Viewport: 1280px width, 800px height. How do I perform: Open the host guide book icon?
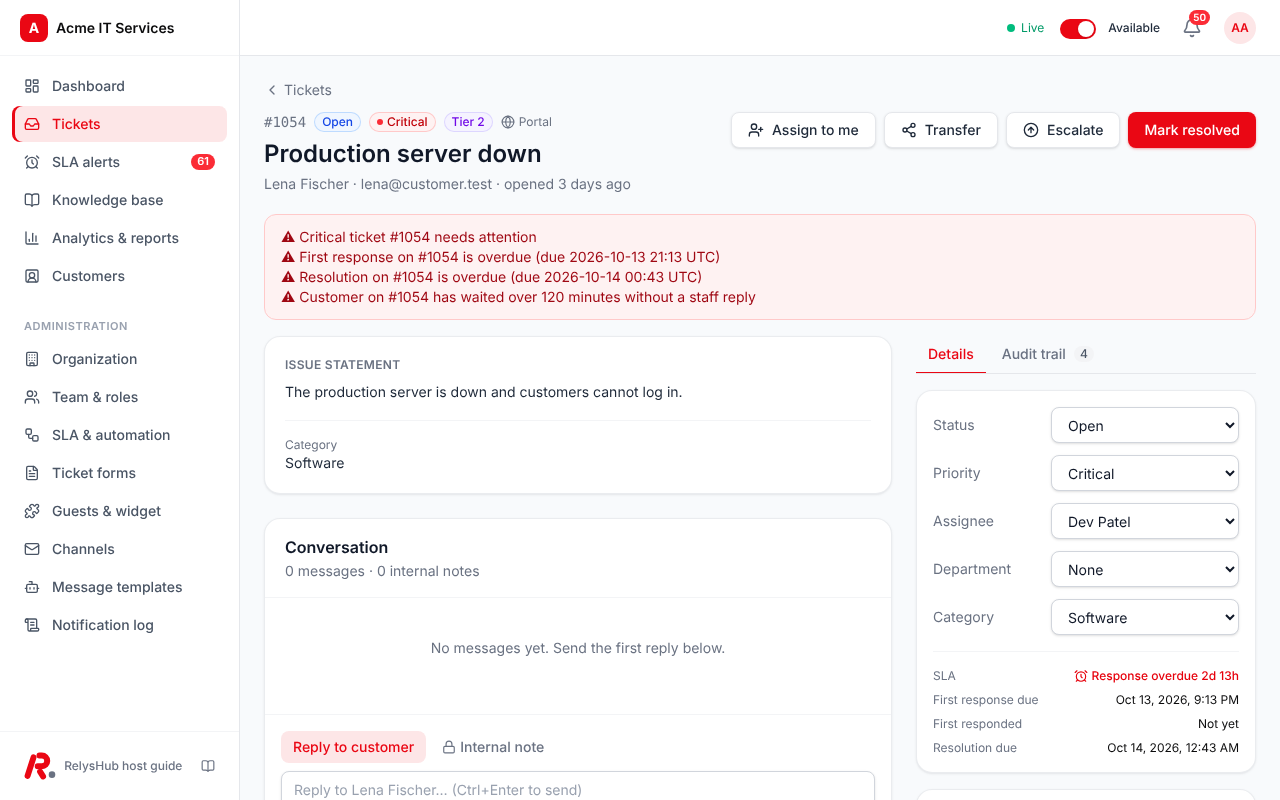pos(208,766)
